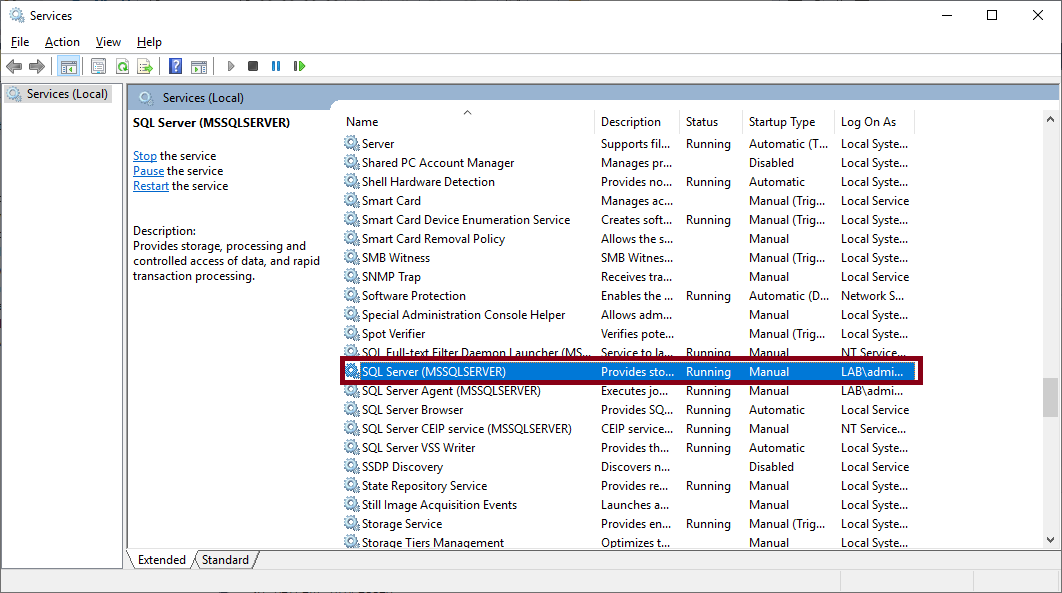Screen dimensions: 1062x593
Task: Click the Back arrow toolbar icon
Action: click(x=14, y=66)
